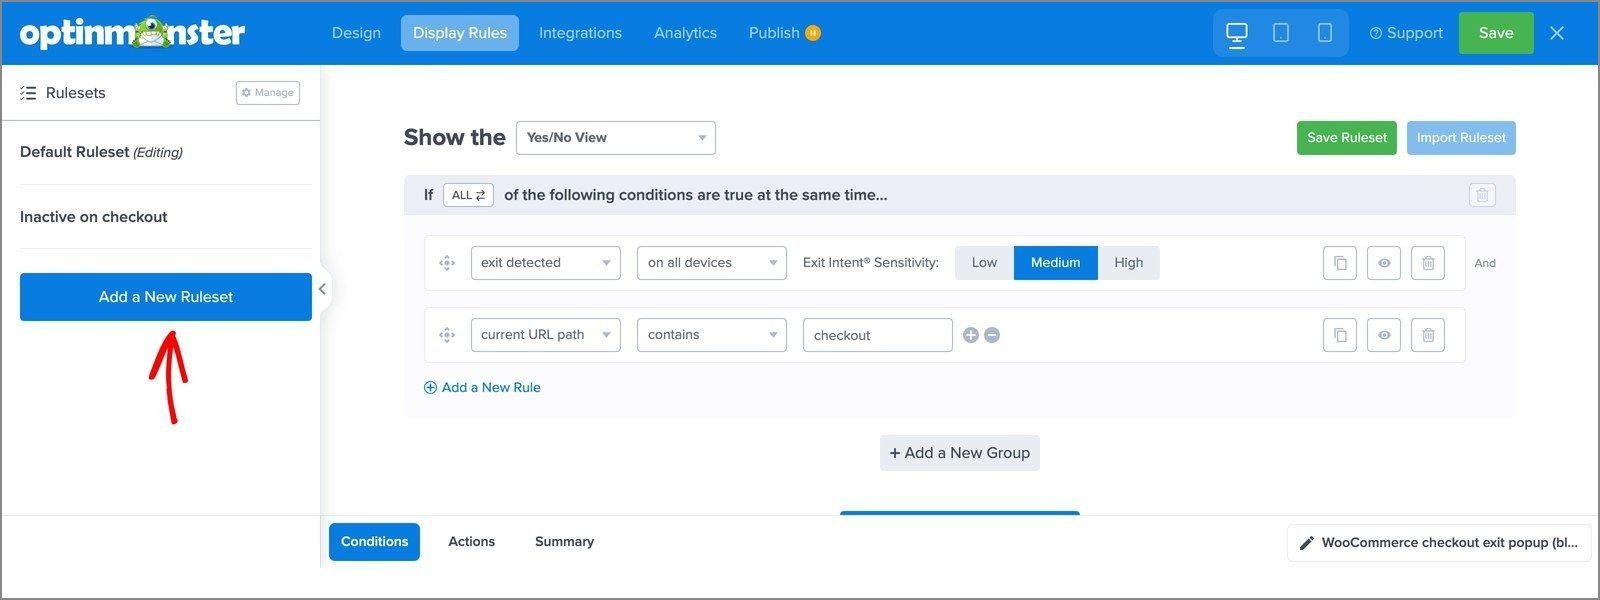The height and width of the screenshot is (600, 1600).
Task: Delete the condition group via trash icon
Action: click(x=1482, y=195)
